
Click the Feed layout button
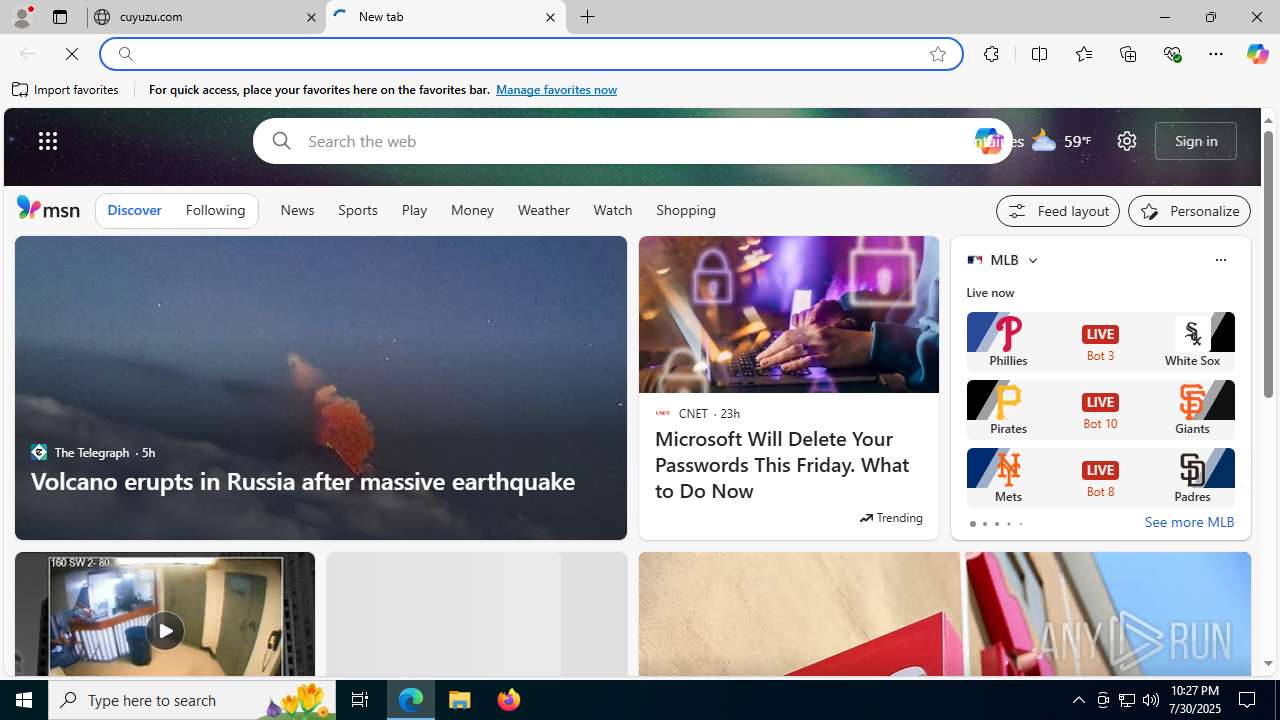coord(1058,211)
